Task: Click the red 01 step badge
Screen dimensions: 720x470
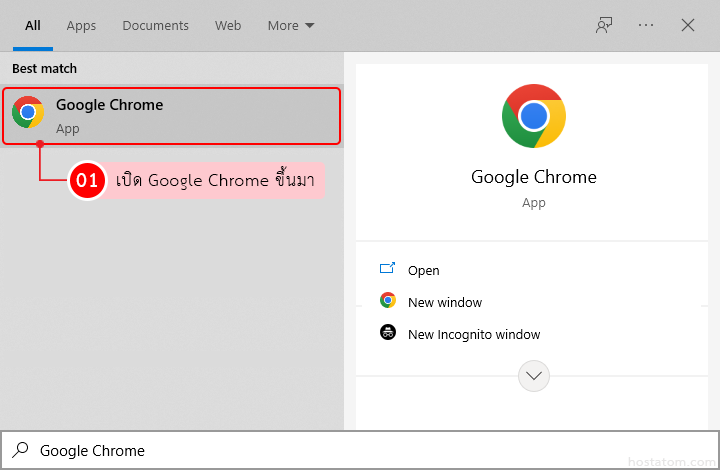Action: [87, 181]
